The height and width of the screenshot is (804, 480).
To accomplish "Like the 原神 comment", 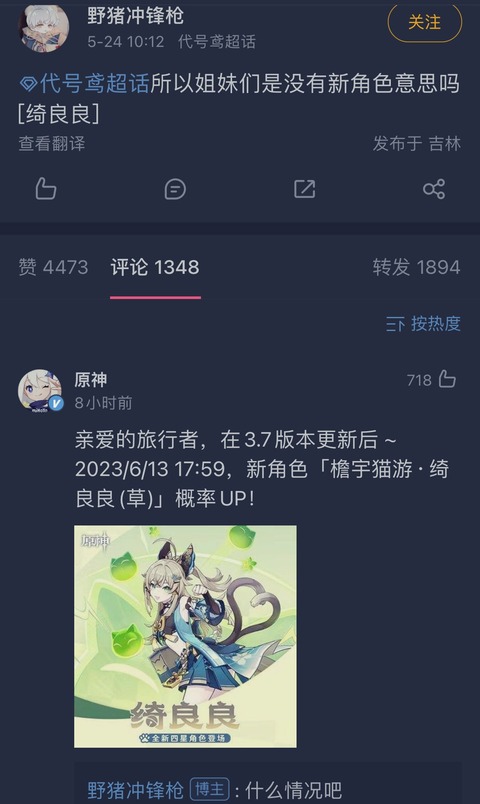I will [447, 379].
